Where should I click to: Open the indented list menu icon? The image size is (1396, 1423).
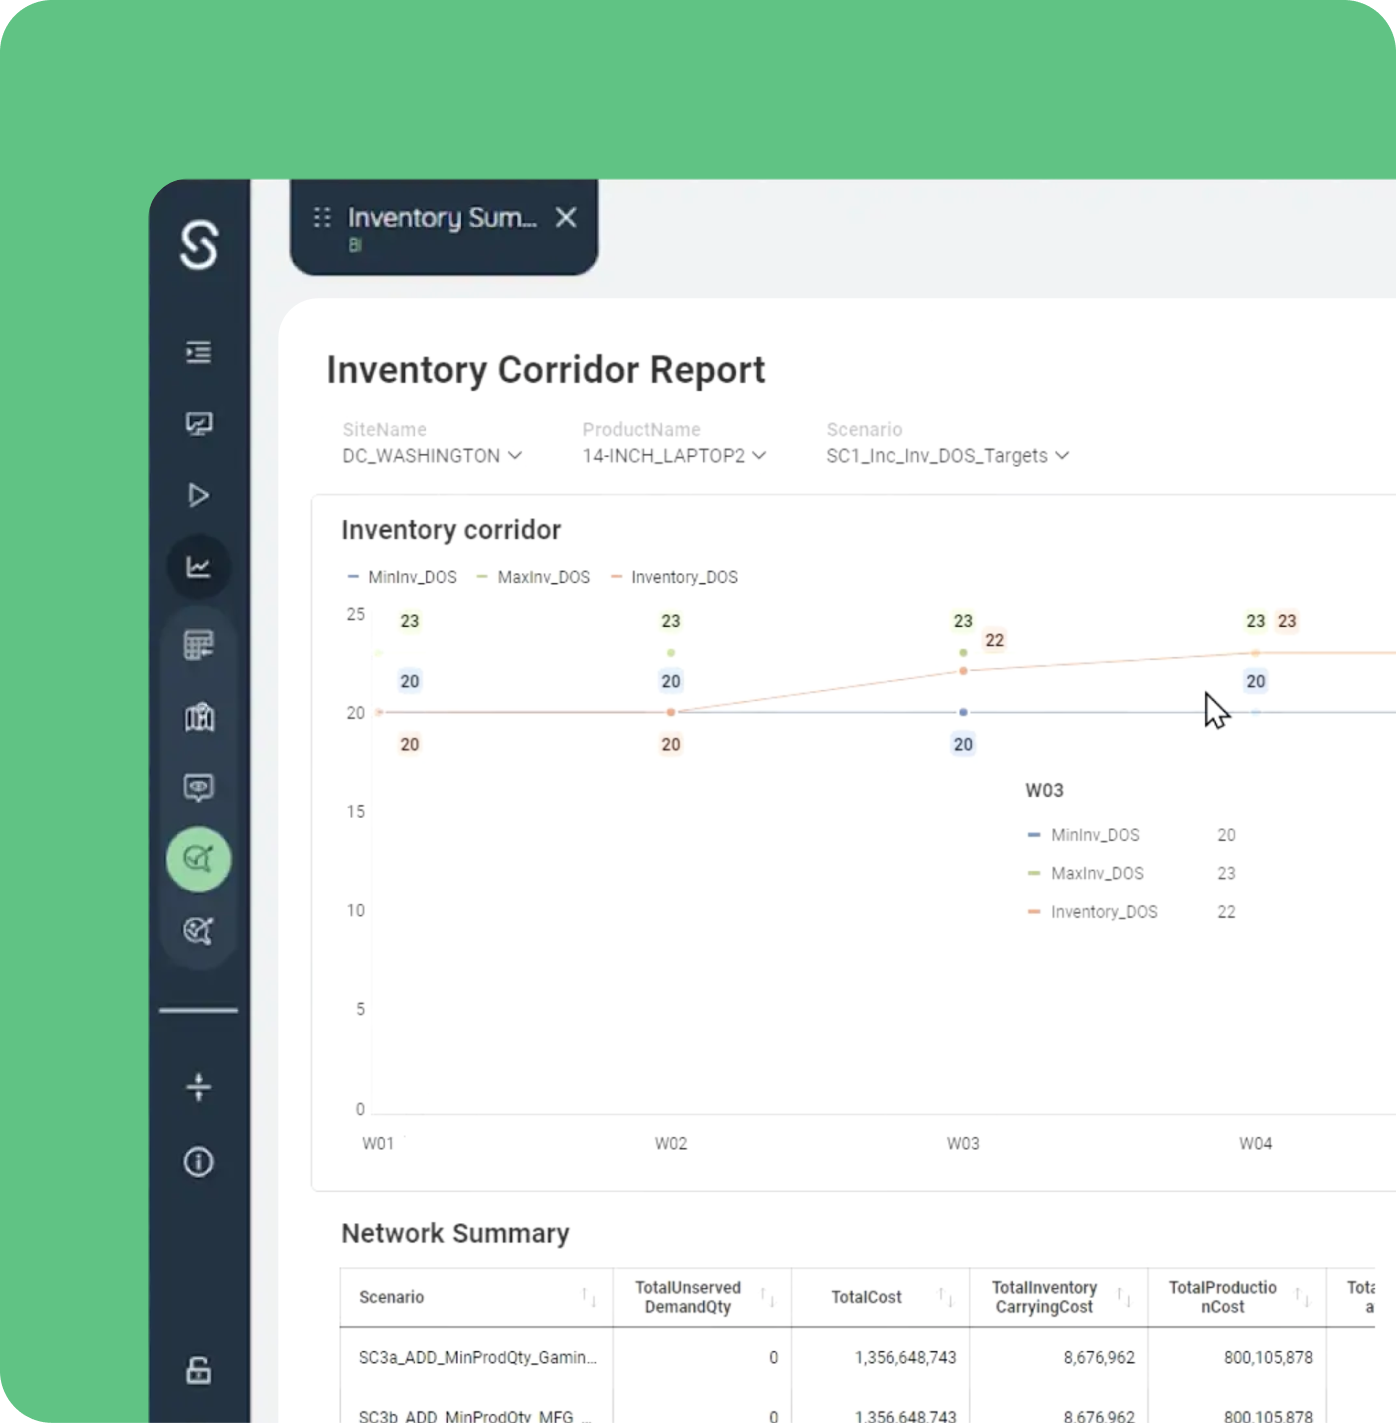(x=199, y=352)
